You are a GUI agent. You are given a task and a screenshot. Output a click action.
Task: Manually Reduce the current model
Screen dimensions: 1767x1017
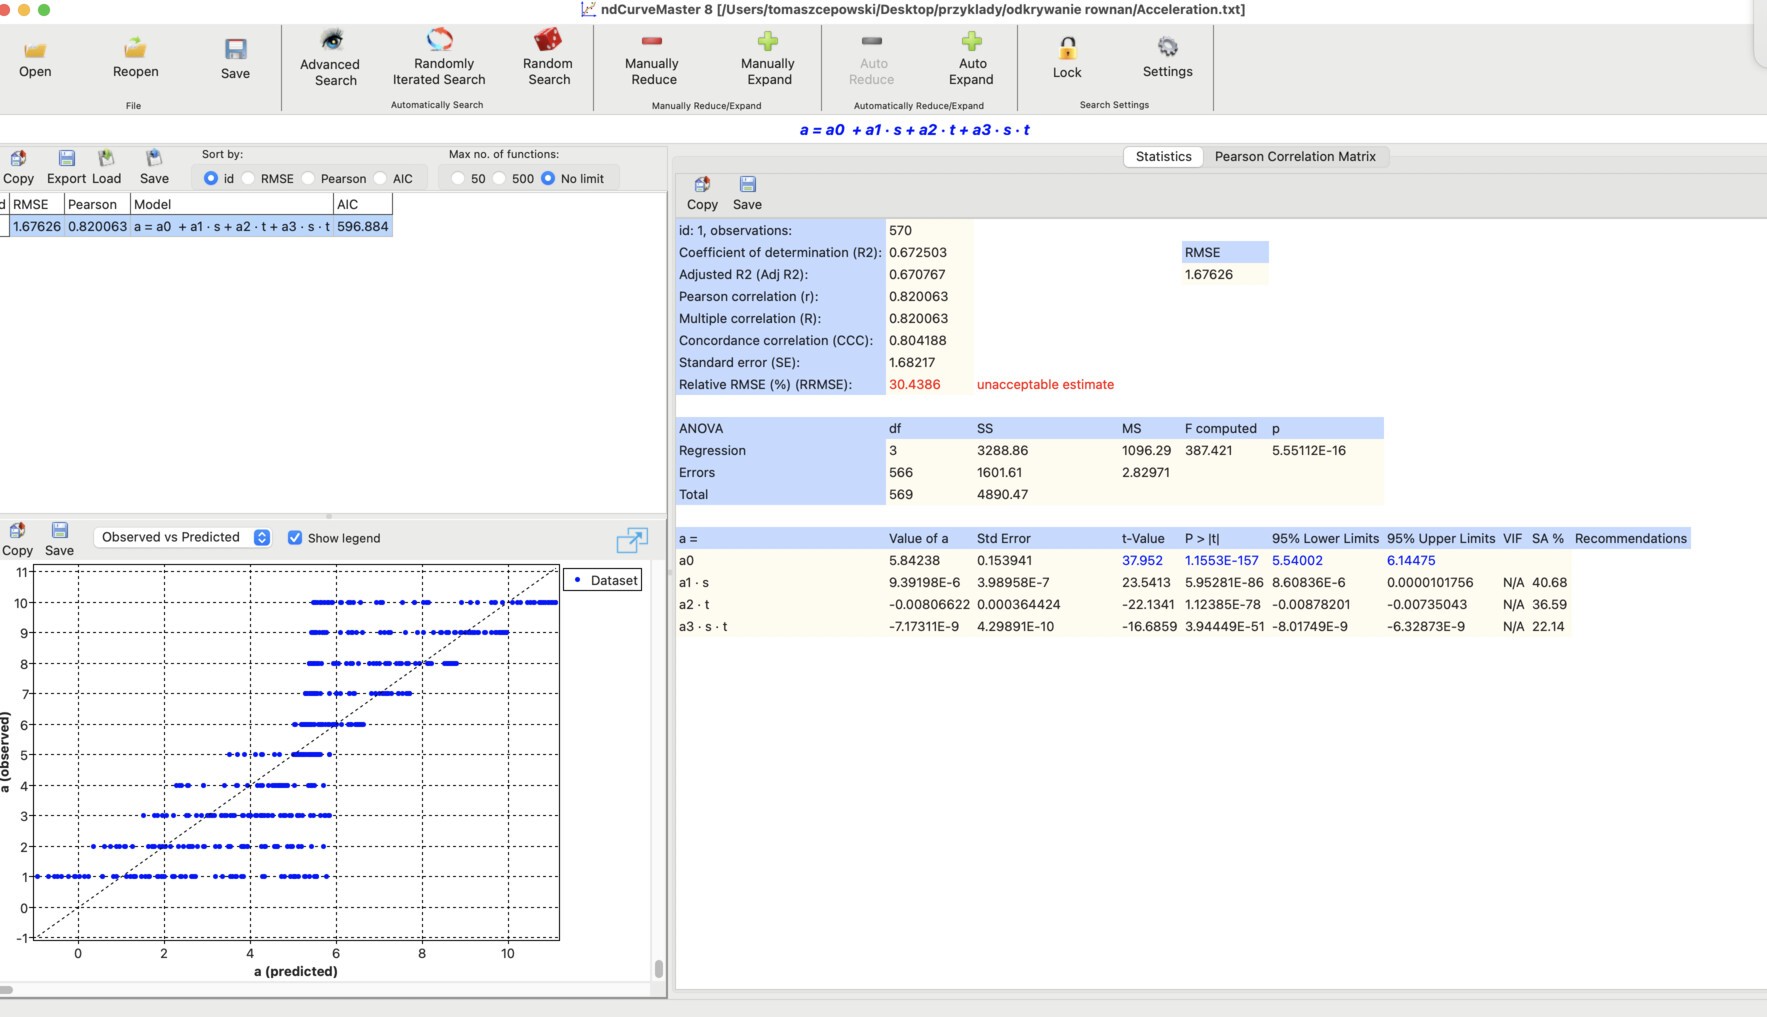pyautogui.click(x=652, y=62)
